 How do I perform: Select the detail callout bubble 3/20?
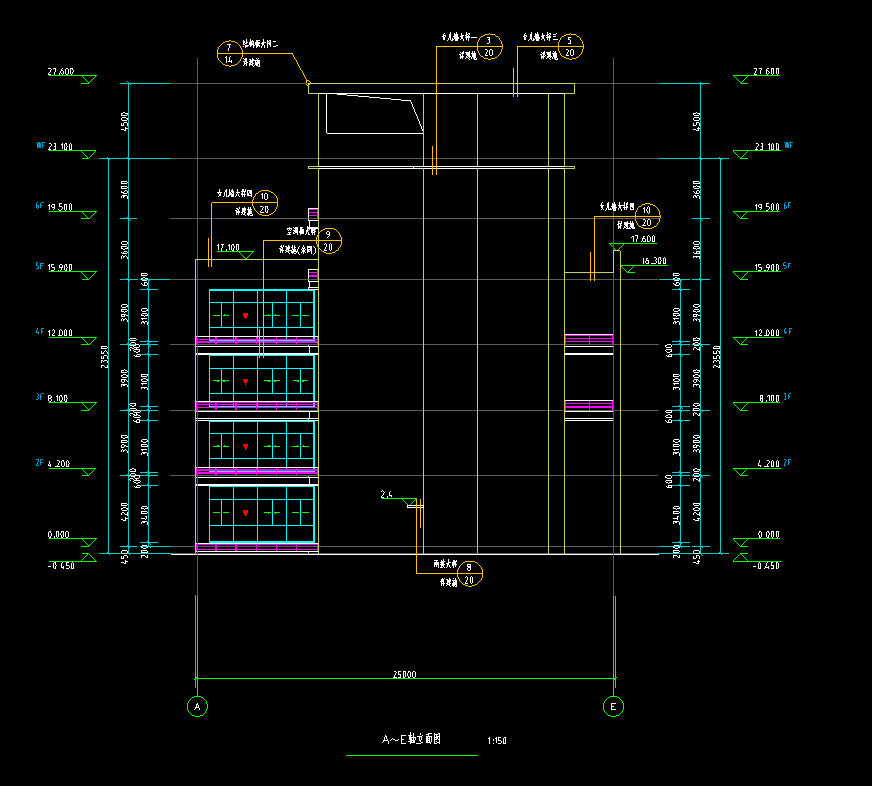coord(488,46)
